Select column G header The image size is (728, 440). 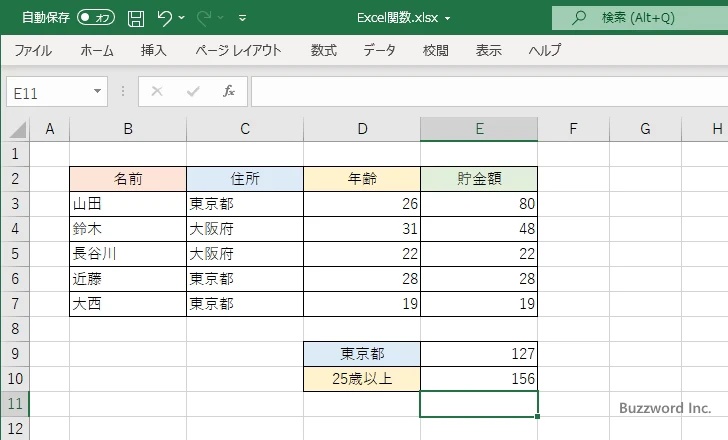[x=645, y=129]
